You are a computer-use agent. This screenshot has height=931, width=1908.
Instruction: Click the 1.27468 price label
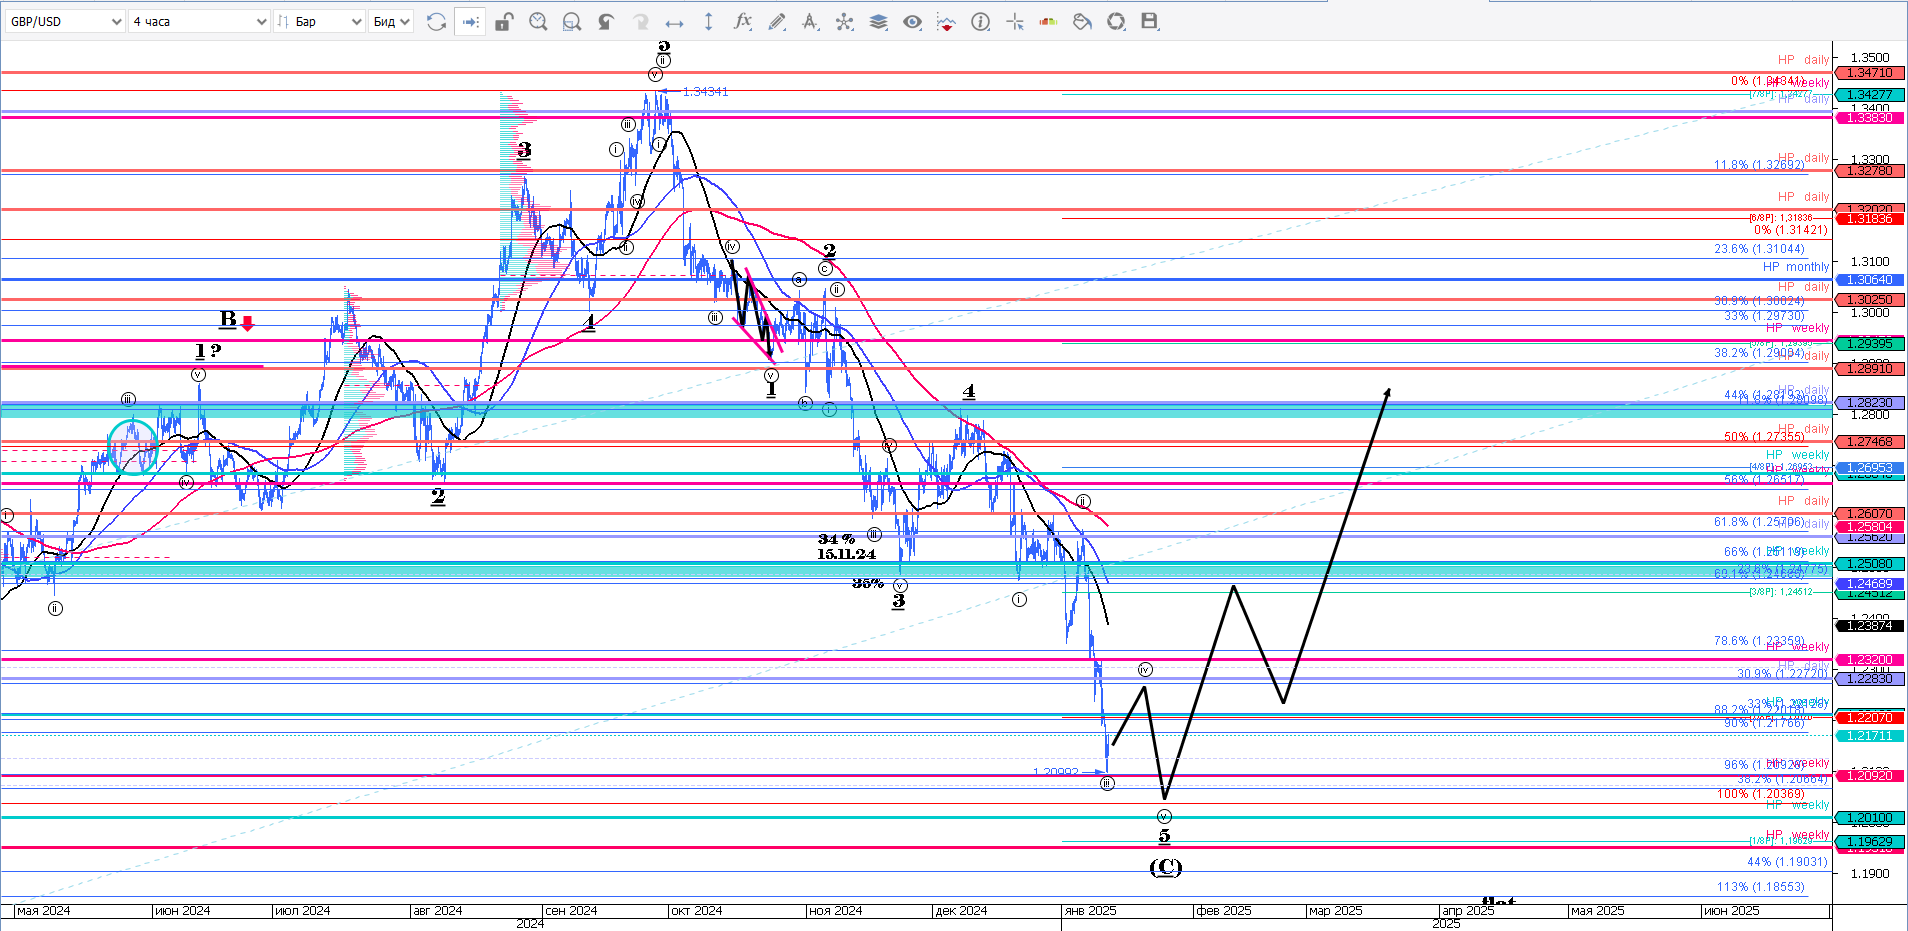[x=1869, y=442]
